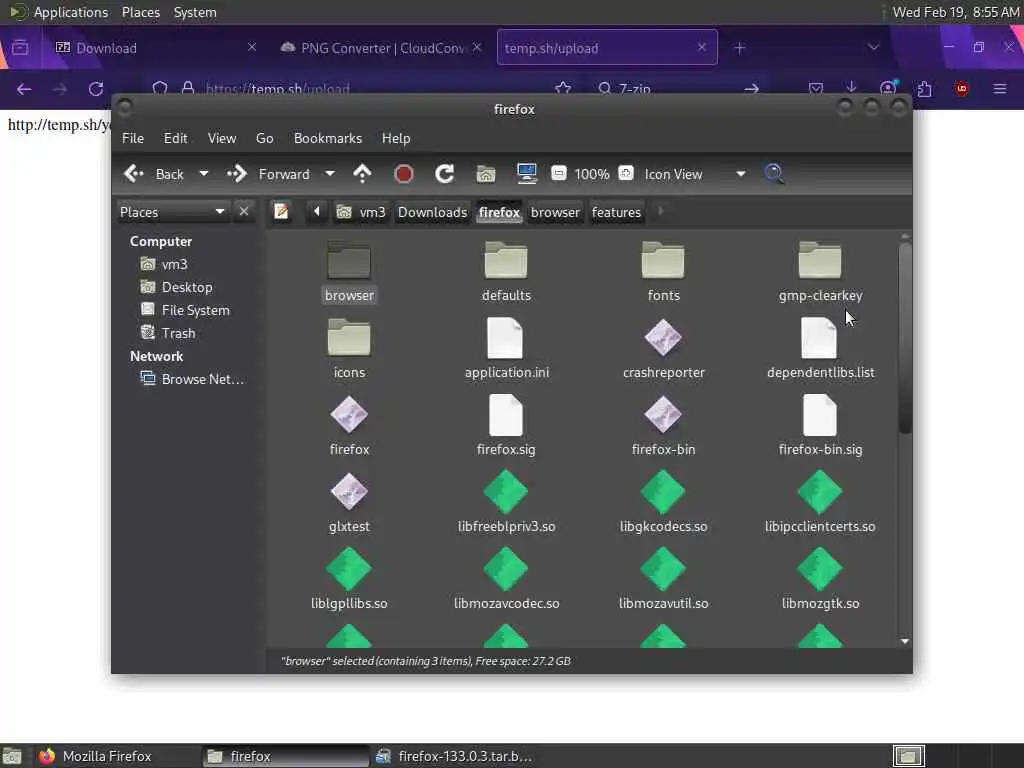Select the libmozgtk.so library icon

[820, 569]
